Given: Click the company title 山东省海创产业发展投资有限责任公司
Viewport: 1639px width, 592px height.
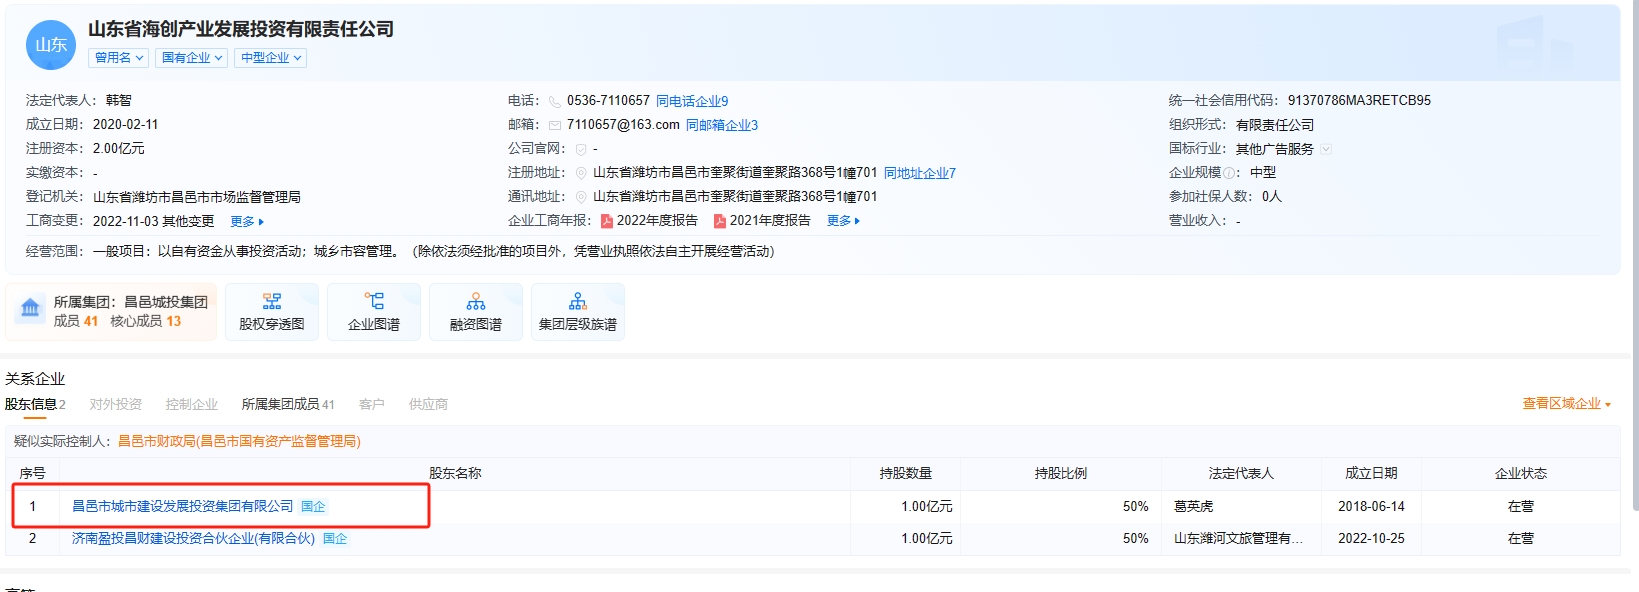Looking at the screenshot, I should click(x=241, y=29).
